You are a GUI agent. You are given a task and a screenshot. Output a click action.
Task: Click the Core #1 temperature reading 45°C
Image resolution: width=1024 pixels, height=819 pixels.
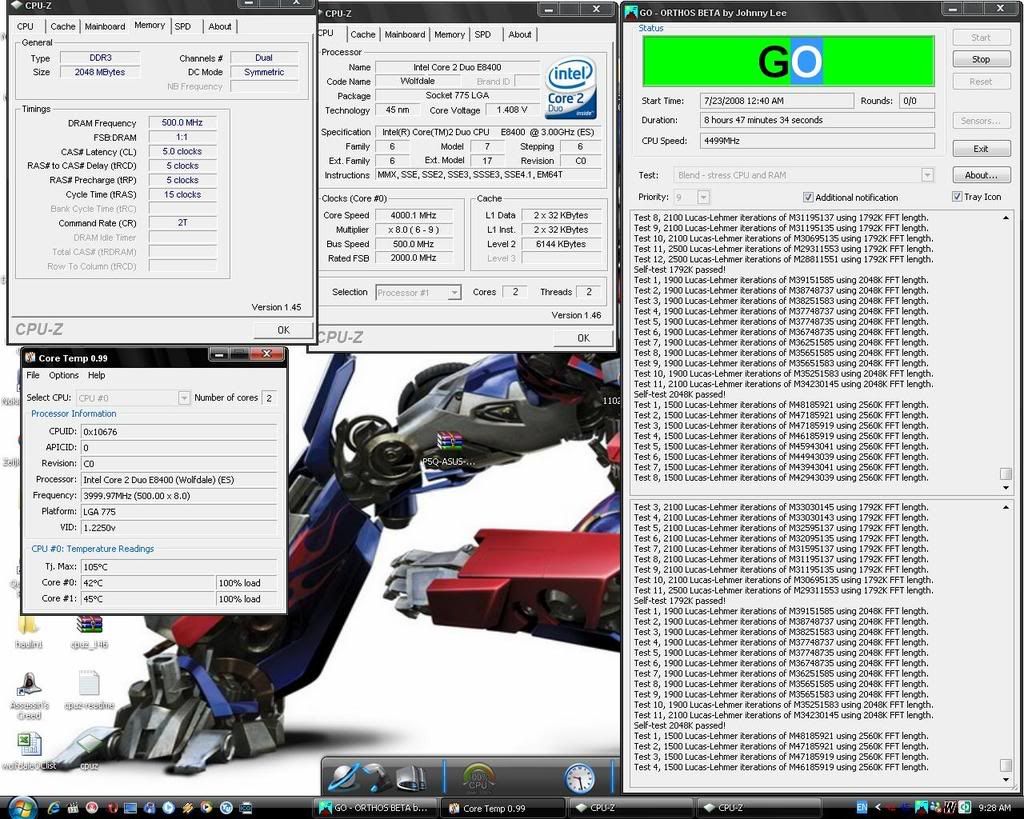(148, 598)
